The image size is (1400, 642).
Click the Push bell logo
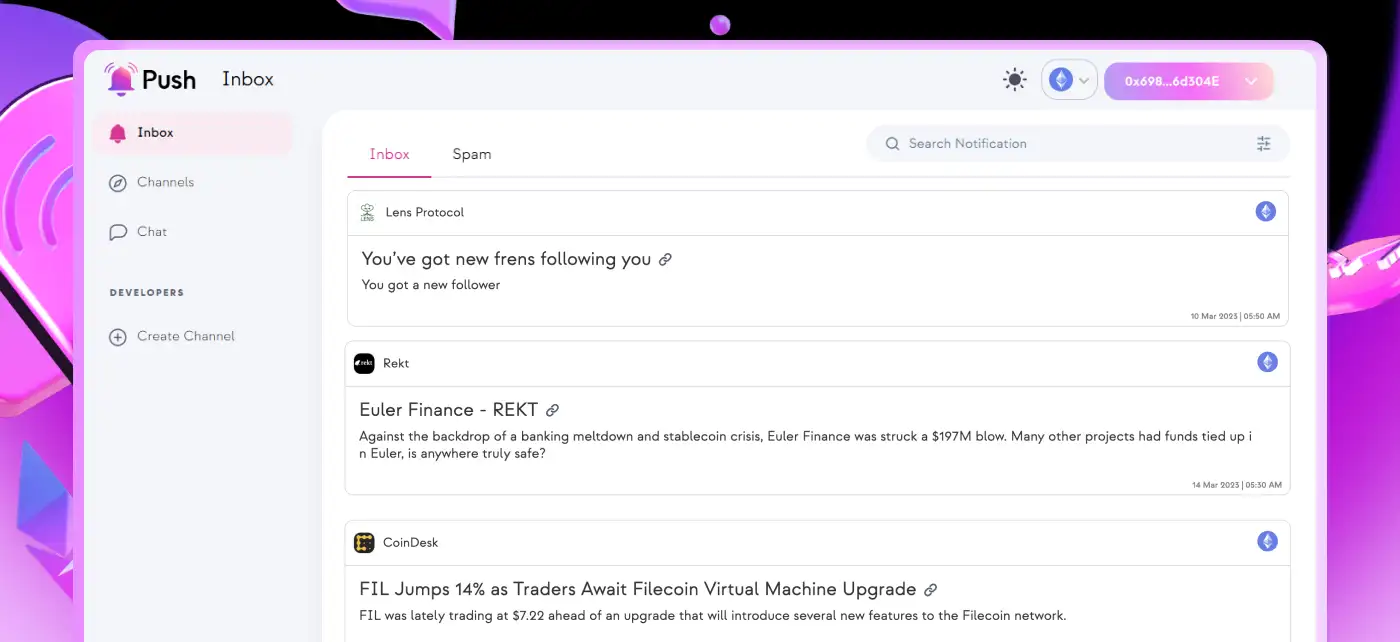pos(121,79)
